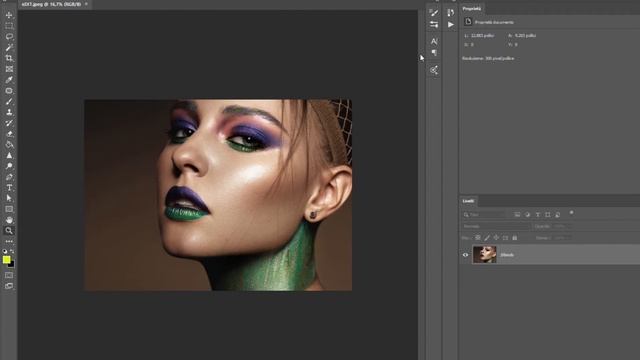
Task: Click the woman portrait on canvas
Action: coord(218,195)
